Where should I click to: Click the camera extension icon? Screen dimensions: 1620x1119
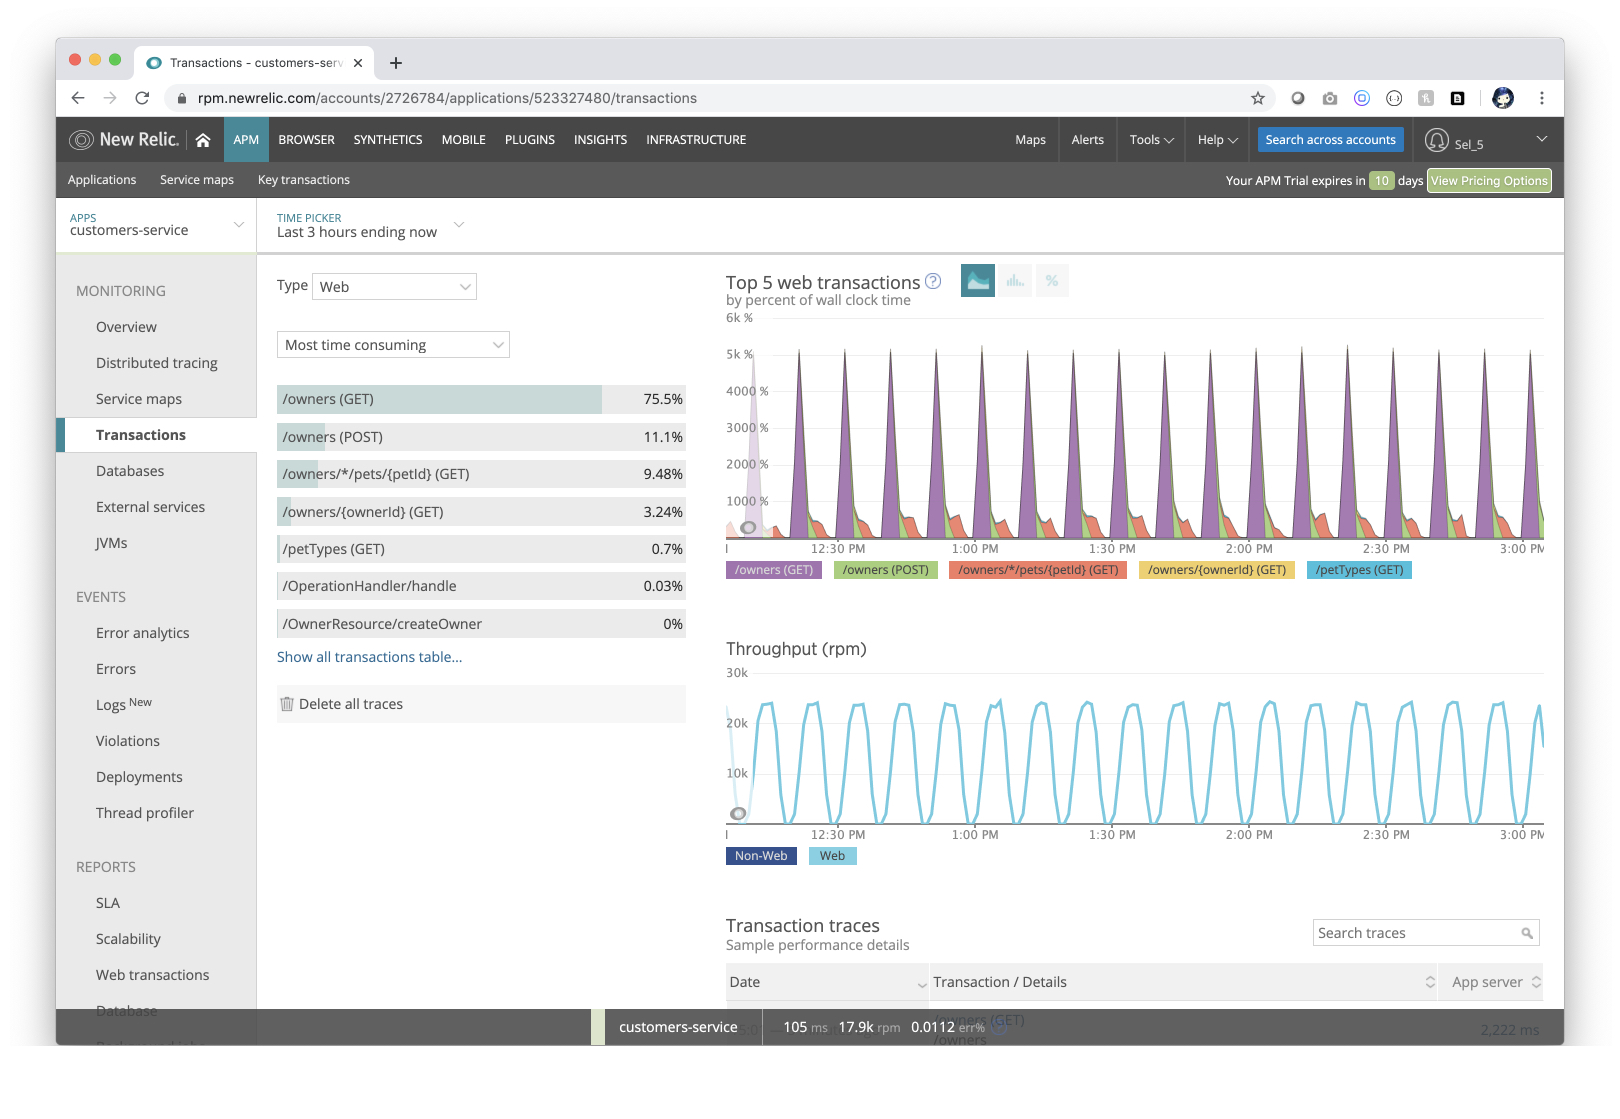[x=1330, y=98]
